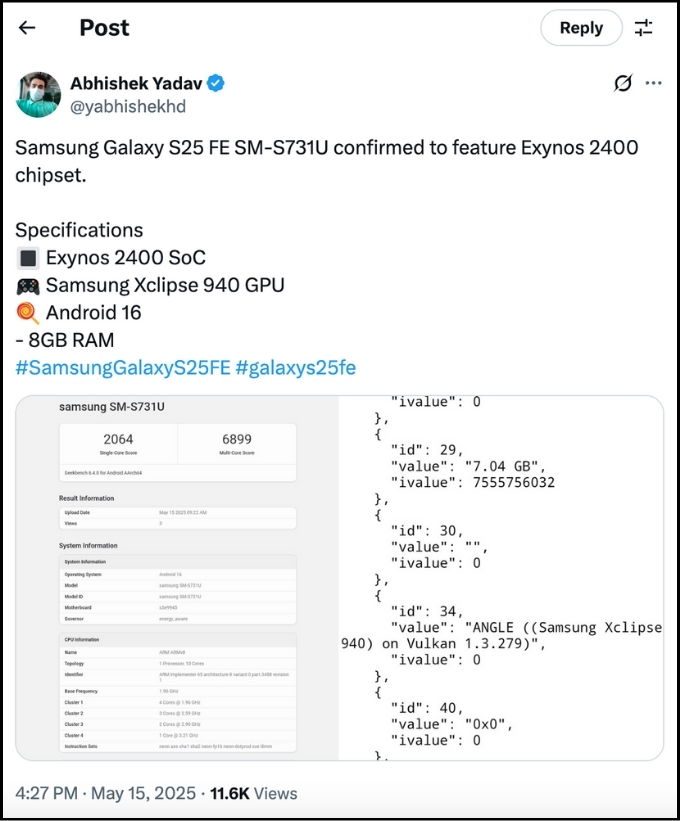Viewport: 680px width, 821px height.
Task: Open the three-dot more options menu
Action: point(653,83)
